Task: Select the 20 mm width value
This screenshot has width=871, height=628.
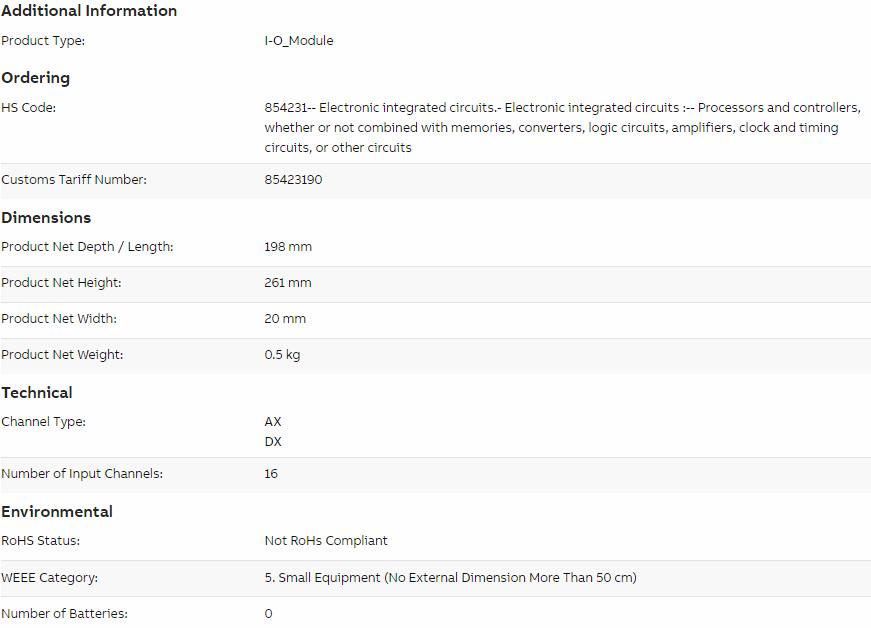Action: tap(285, 319)
